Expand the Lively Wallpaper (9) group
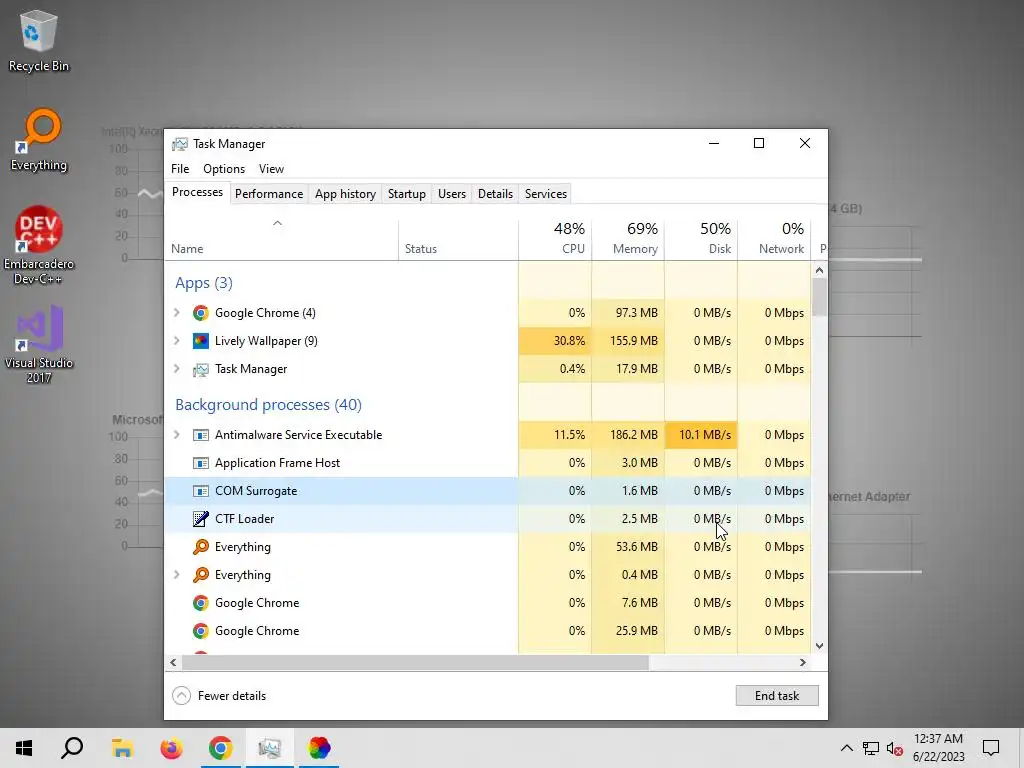 coord(177,341)
